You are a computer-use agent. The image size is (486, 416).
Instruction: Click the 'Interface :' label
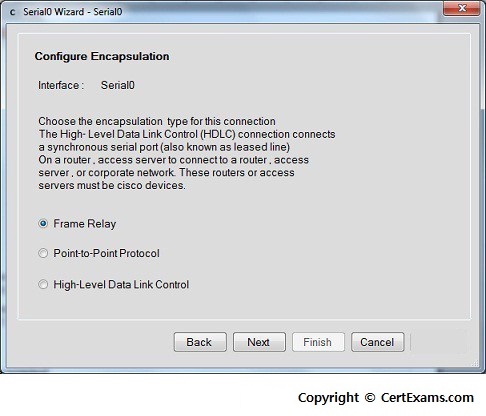pos(59,85)
